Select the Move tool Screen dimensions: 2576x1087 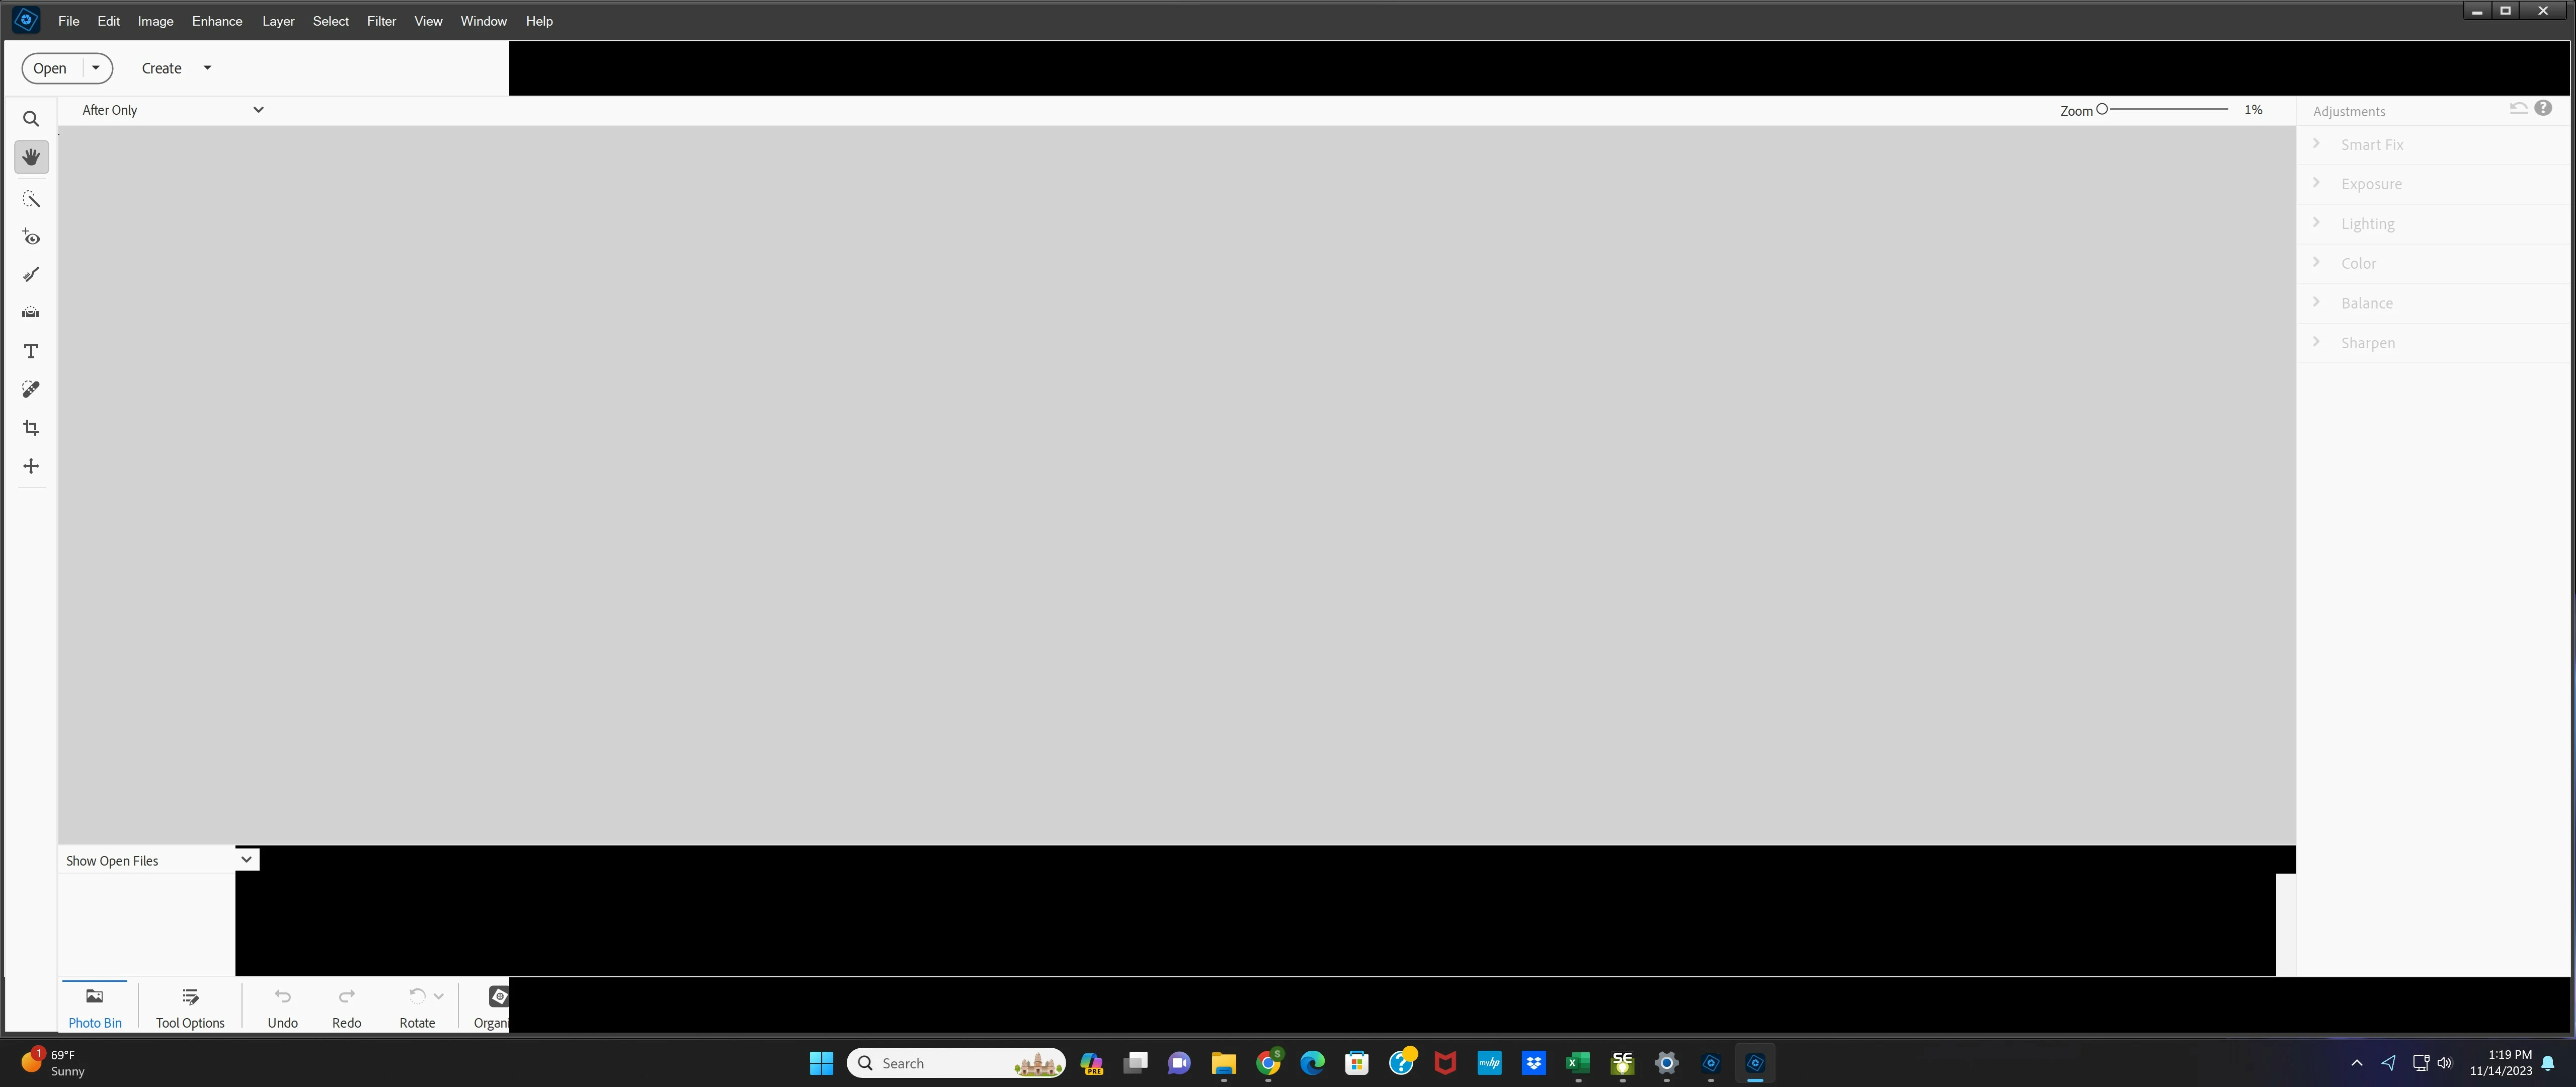(31, 466)
